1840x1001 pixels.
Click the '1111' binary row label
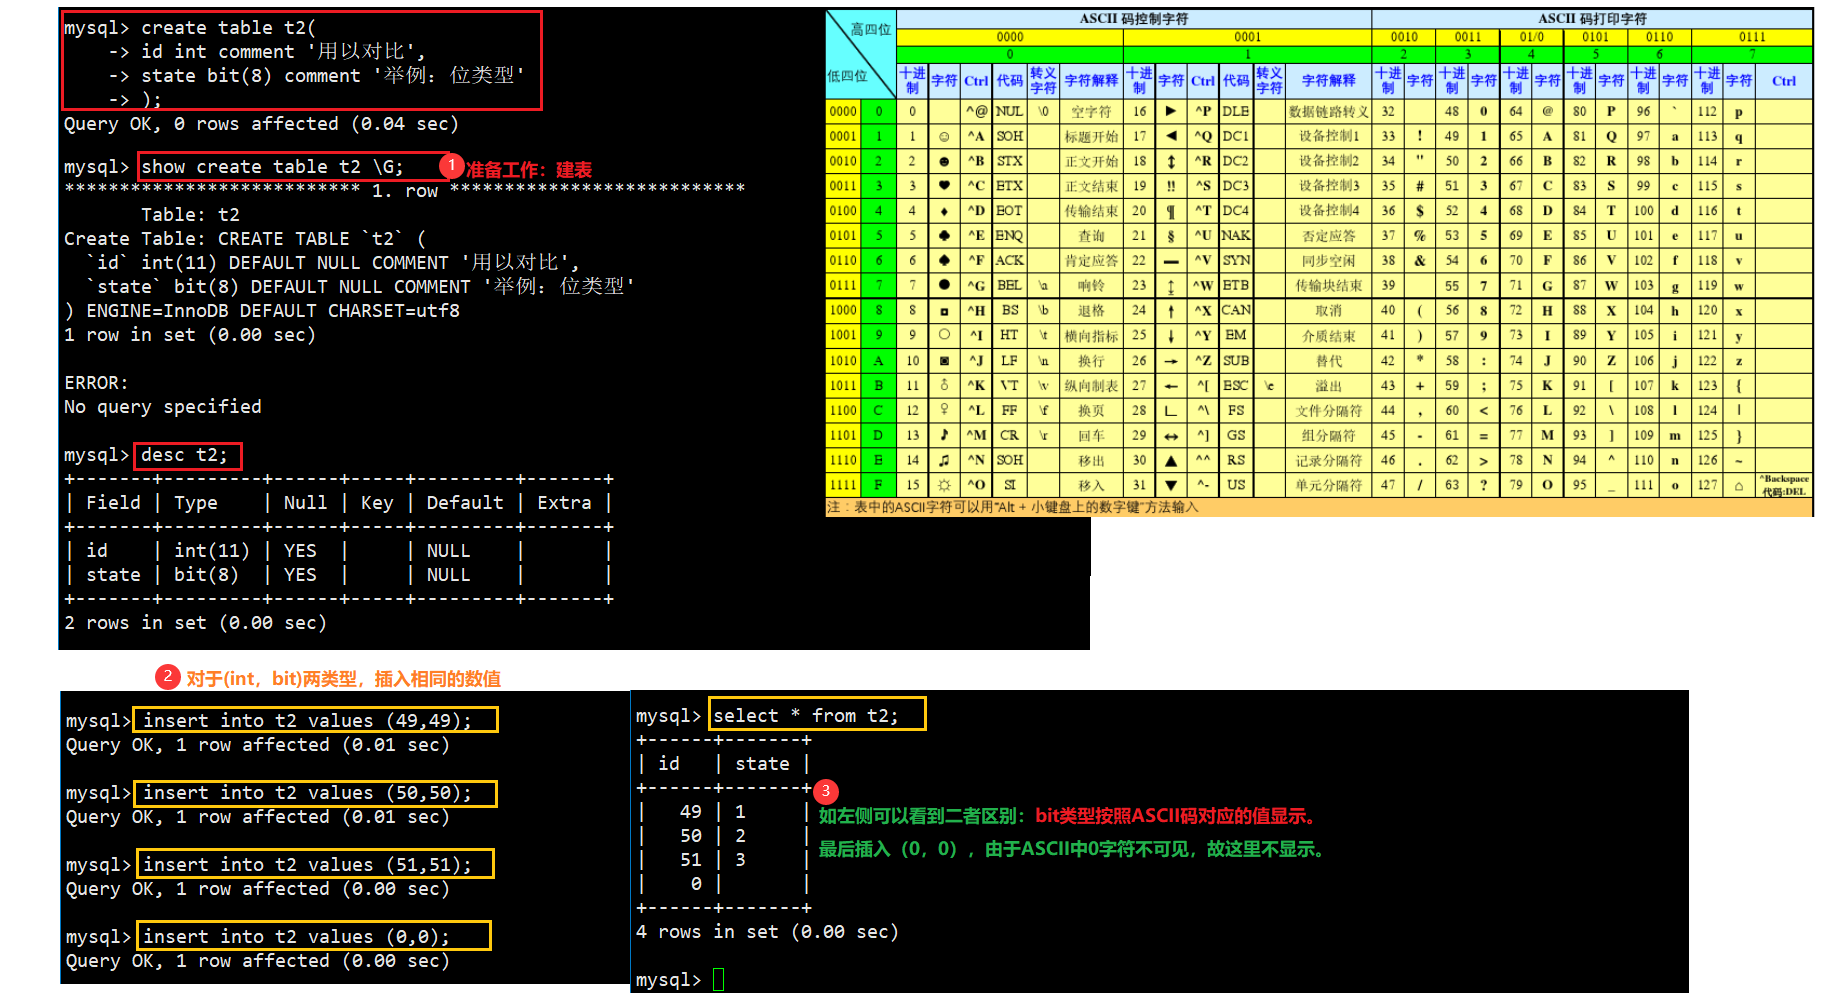843,485
